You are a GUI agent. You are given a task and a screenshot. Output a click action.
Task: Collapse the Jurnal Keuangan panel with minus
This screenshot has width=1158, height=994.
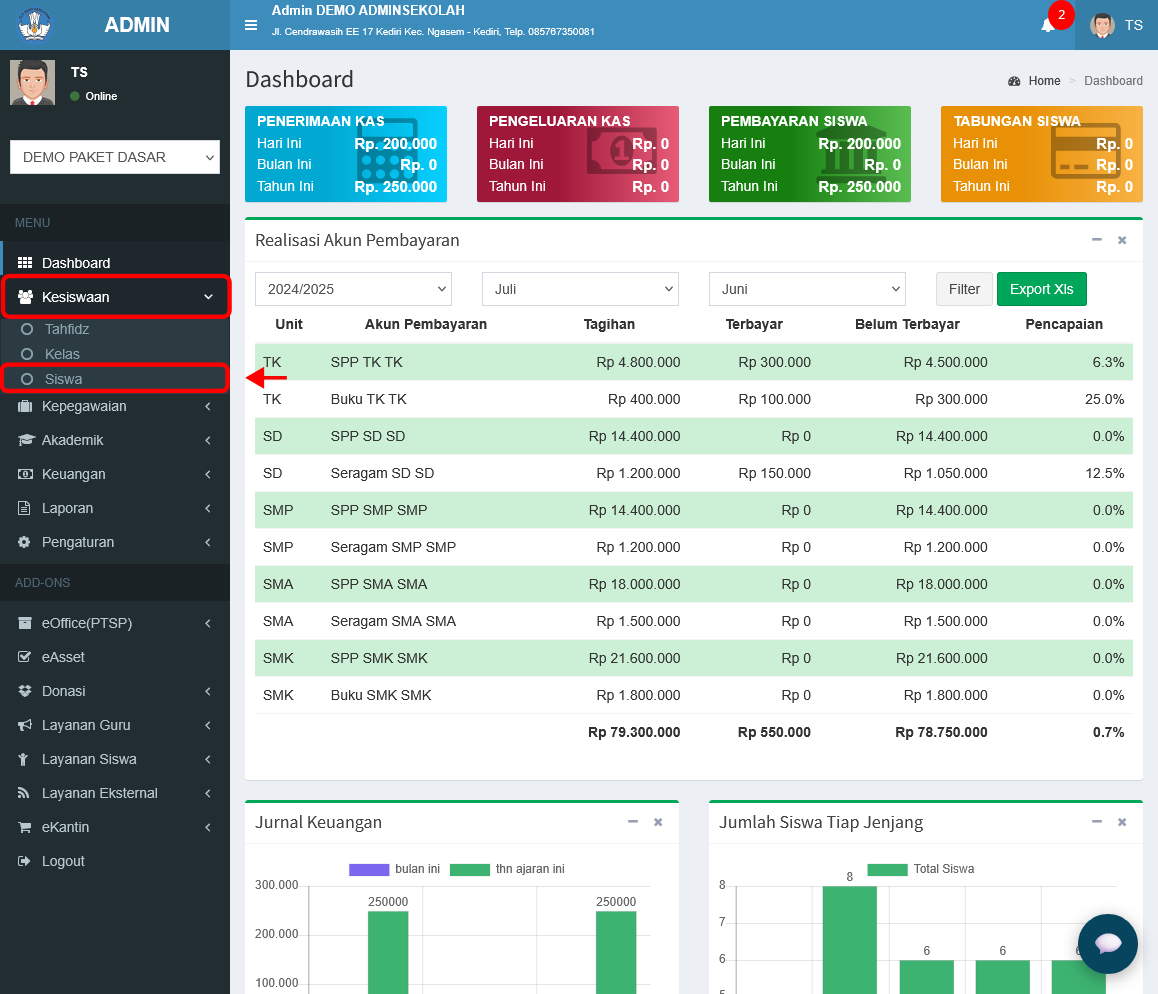(x=633, y=822)
